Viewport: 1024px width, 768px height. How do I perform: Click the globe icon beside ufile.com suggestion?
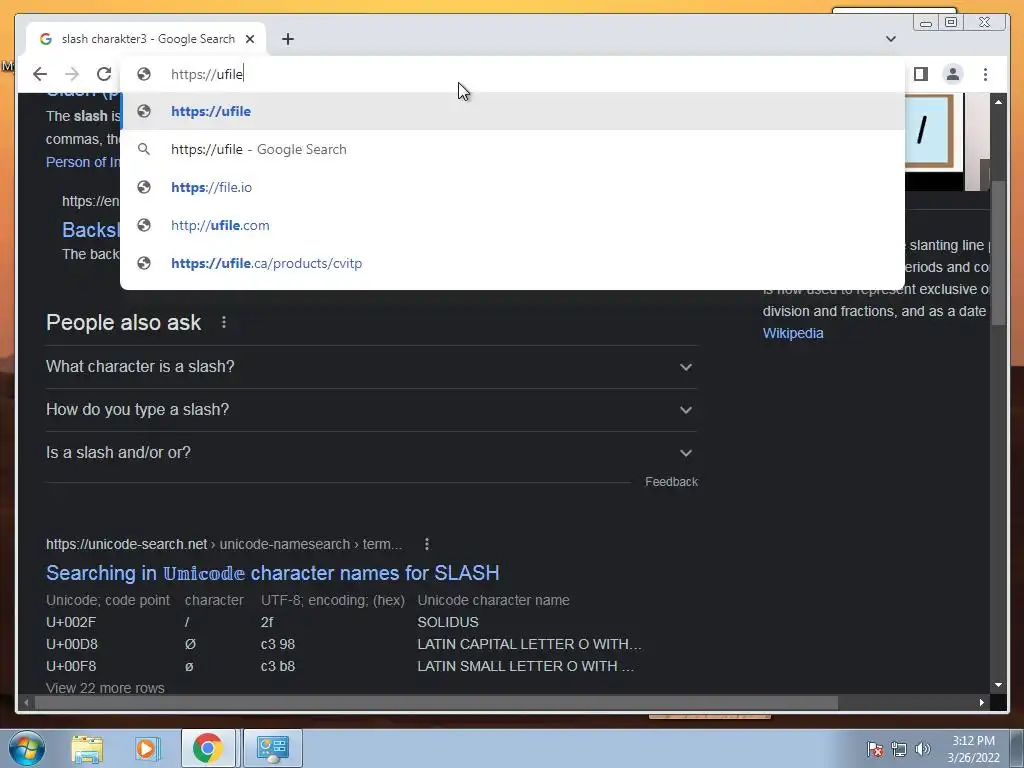pyautogui.click(x=144, y=225)
